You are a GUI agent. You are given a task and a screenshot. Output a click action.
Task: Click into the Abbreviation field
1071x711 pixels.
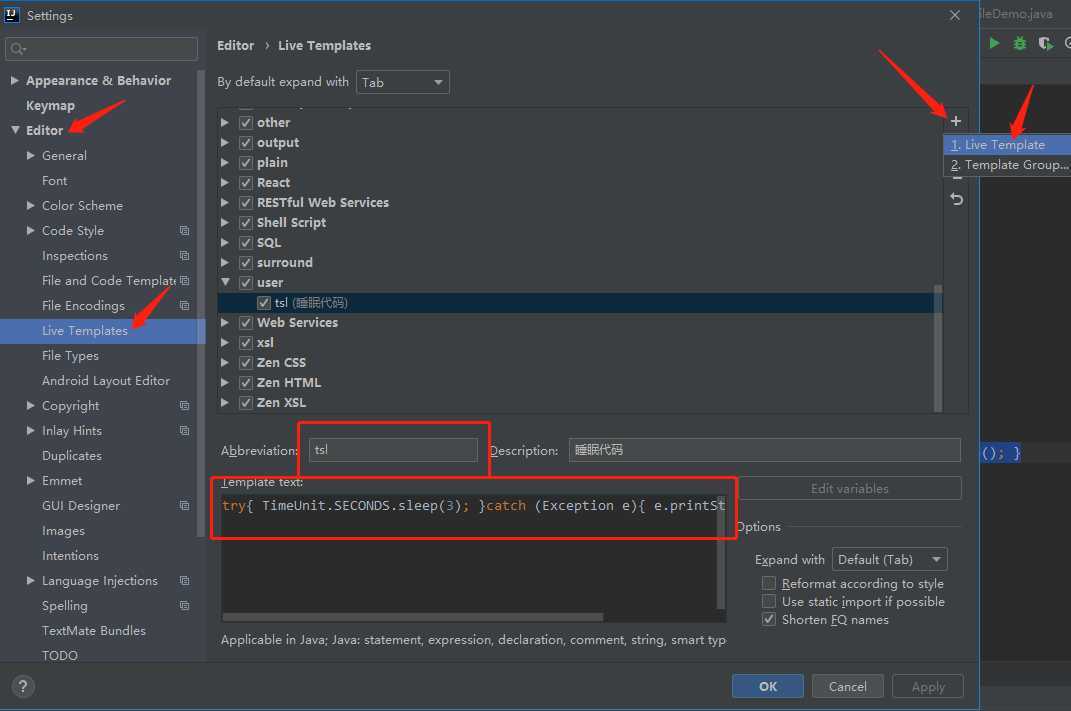[x=393, y=450]
